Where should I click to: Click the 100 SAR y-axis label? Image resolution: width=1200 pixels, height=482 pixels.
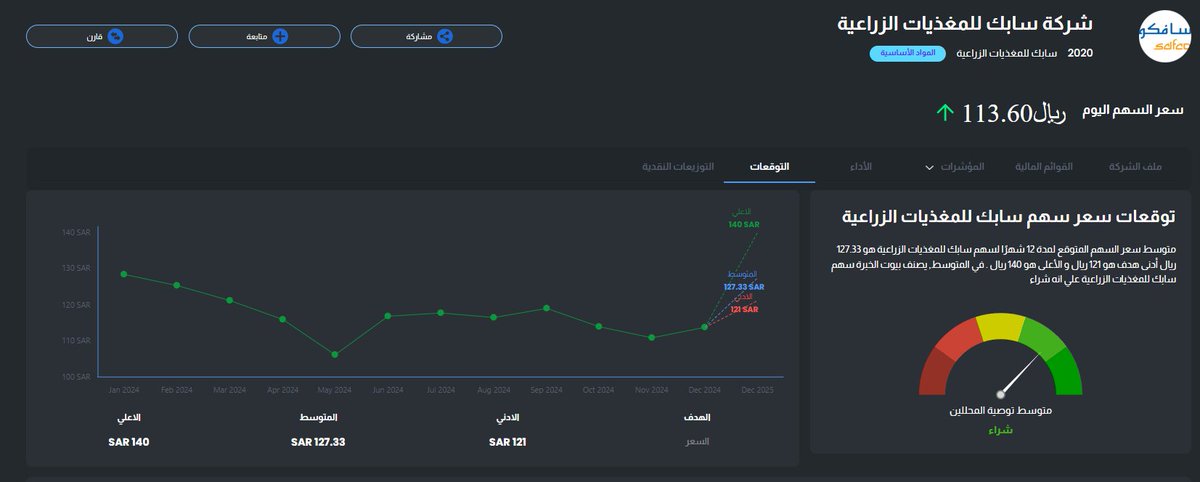click(x=77, y=377)
